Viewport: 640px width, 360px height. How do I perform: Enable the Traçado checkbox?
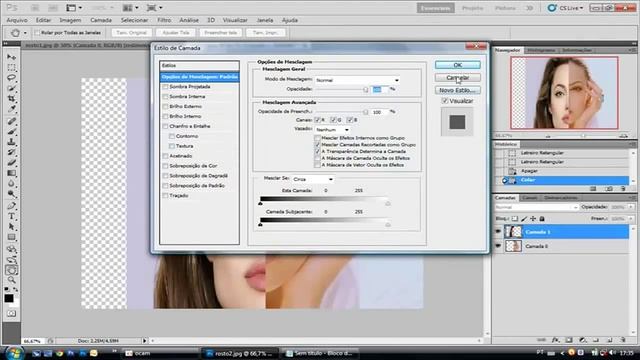165,196
